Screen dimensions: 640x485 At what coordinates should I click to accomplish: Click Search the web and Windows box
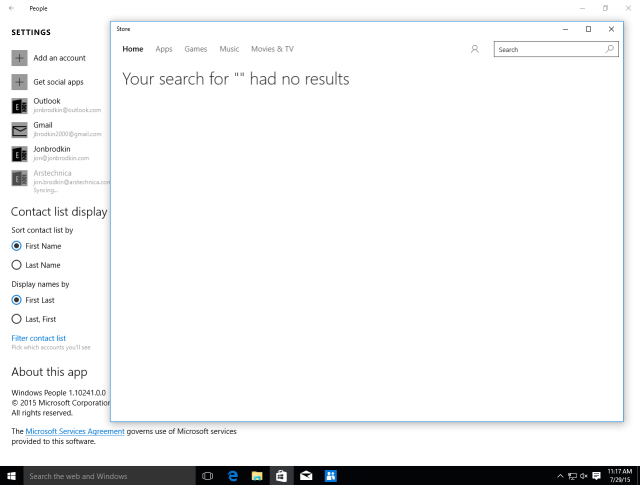(109, 476)
